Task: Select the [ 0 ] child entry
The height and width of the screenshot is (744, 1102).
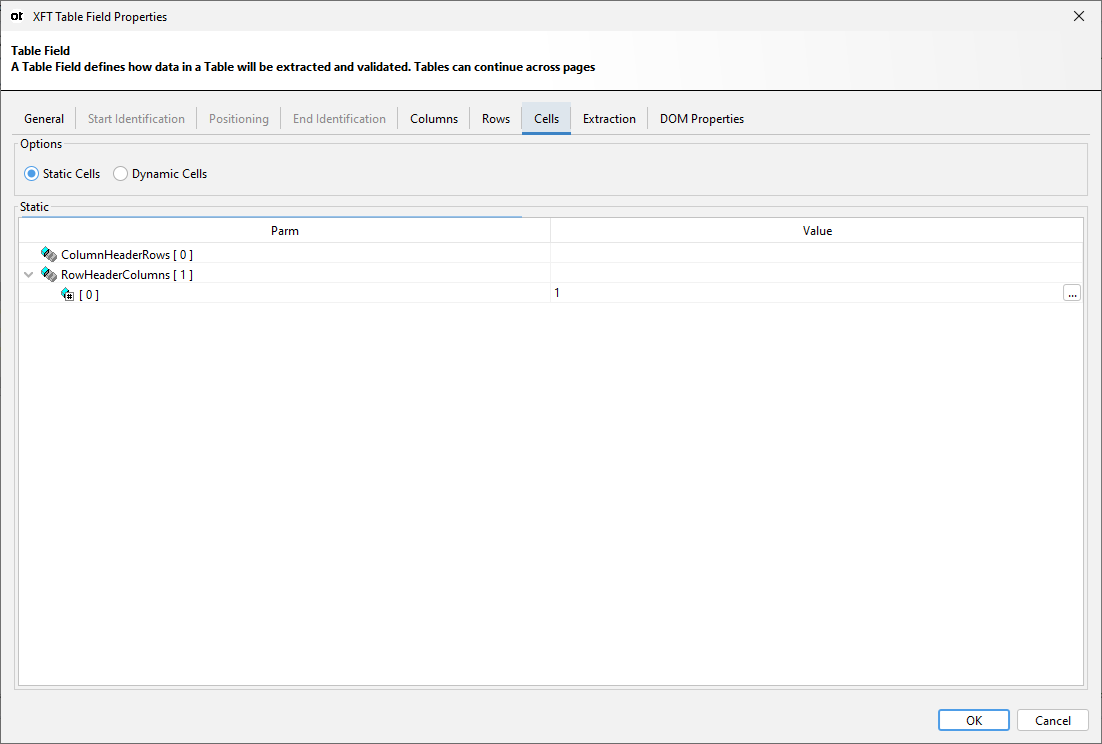Action: coord(89,293)
